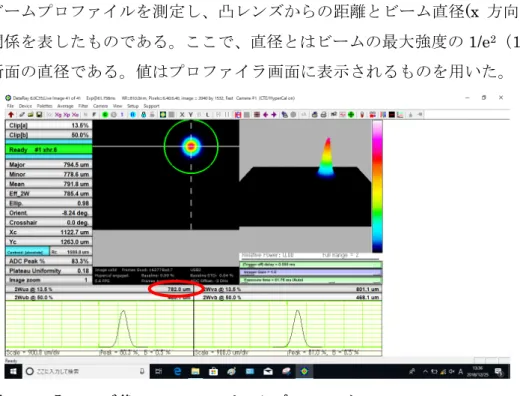Click the teal padlock toolbar icon

143,115
